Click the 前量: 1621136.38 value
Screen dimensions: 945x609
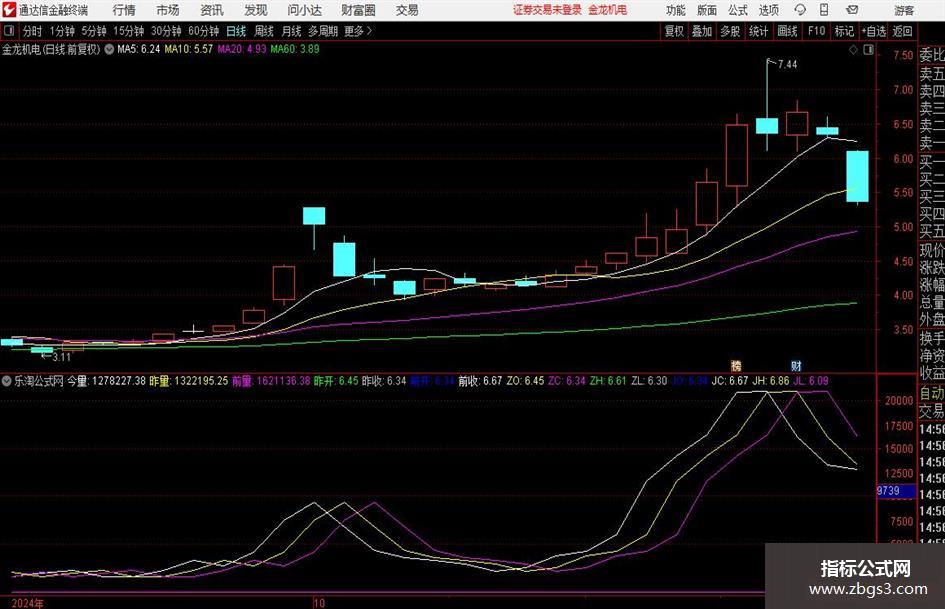271,381
